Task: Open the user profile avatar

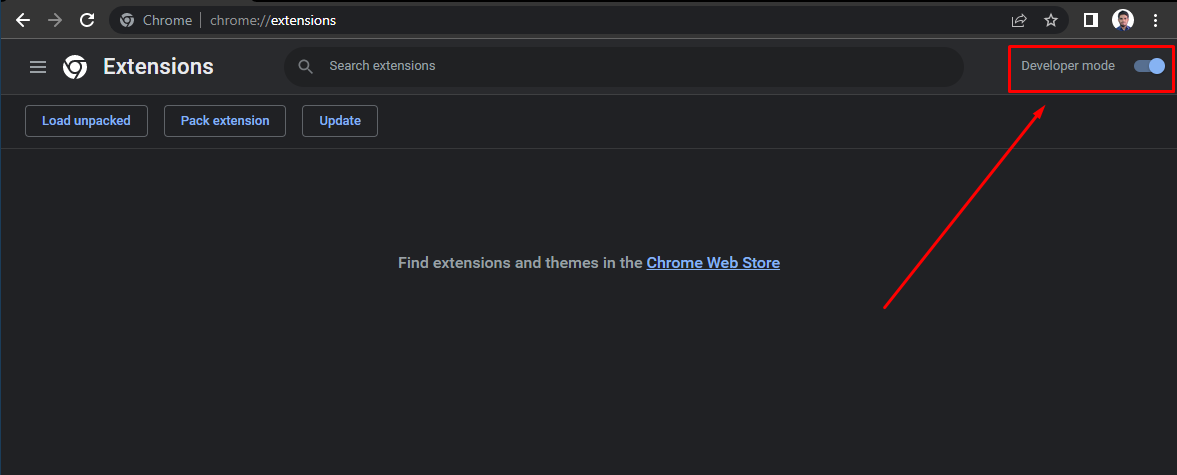Action: pyautogui.click(x=1123, y=20)
